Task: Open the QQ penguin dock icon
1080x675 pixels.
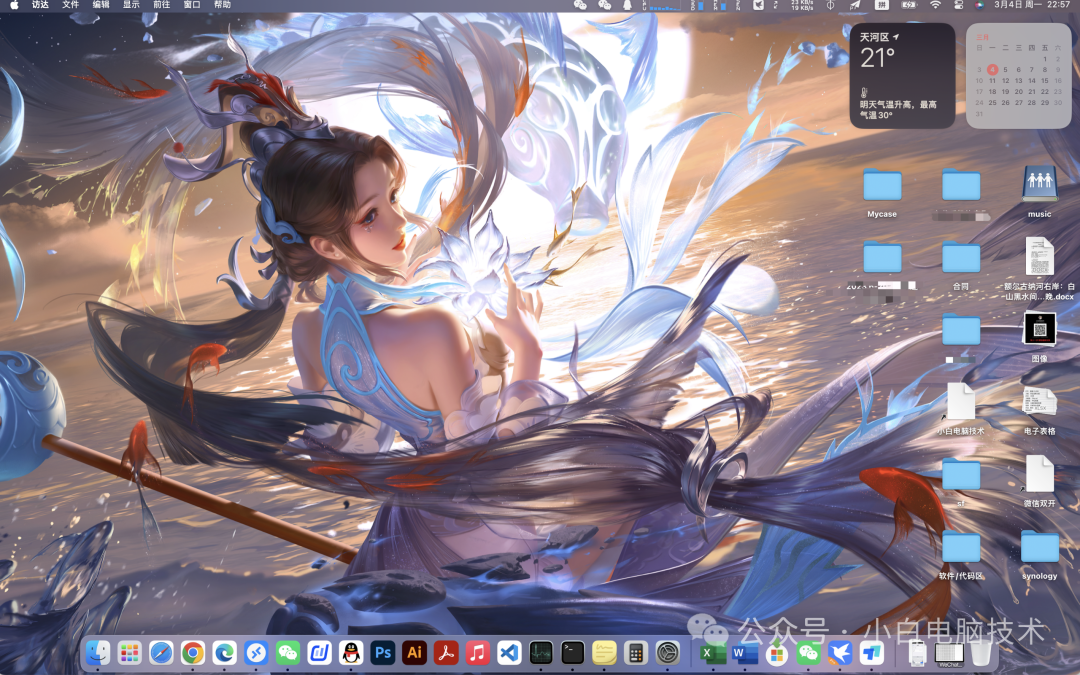Action: point(351,652)
